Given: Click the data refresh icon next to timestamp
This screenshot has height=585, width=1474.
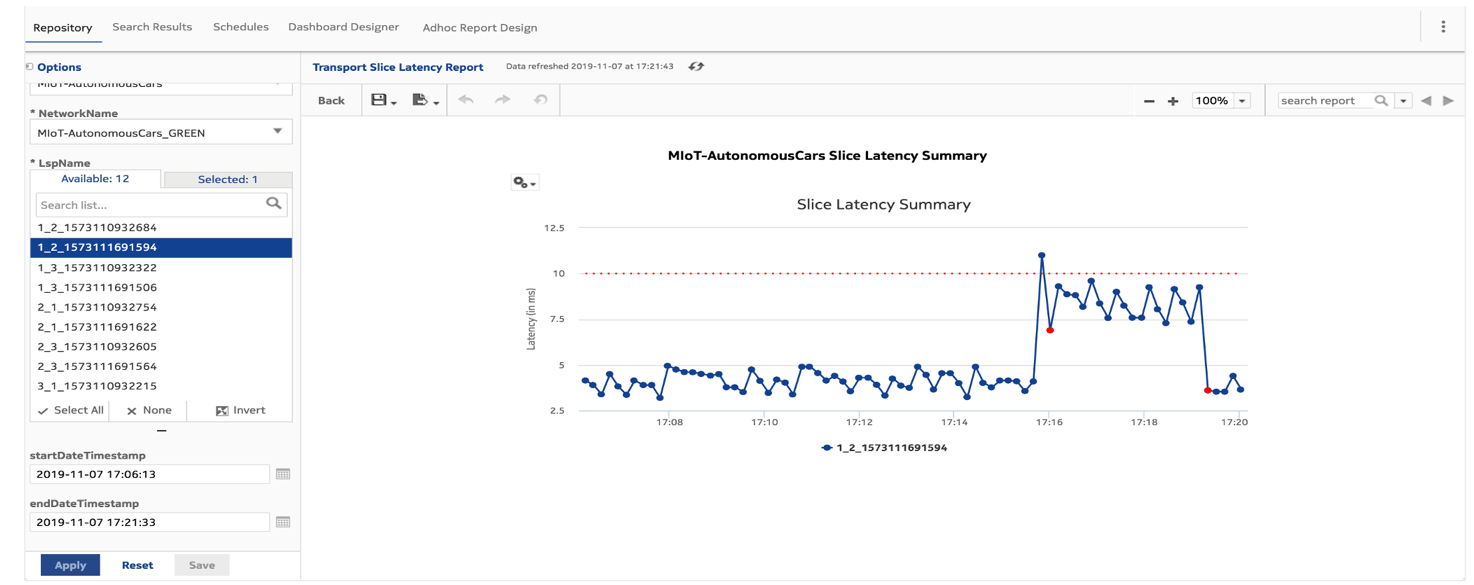Looking at the screenshot, I should click(696, 65).
